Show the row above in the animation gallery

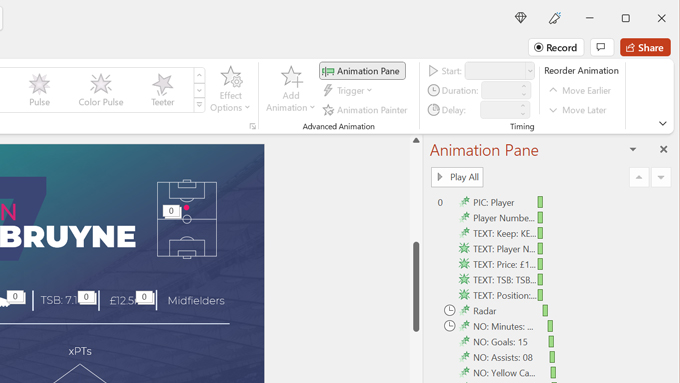click(x=199, y=76)
